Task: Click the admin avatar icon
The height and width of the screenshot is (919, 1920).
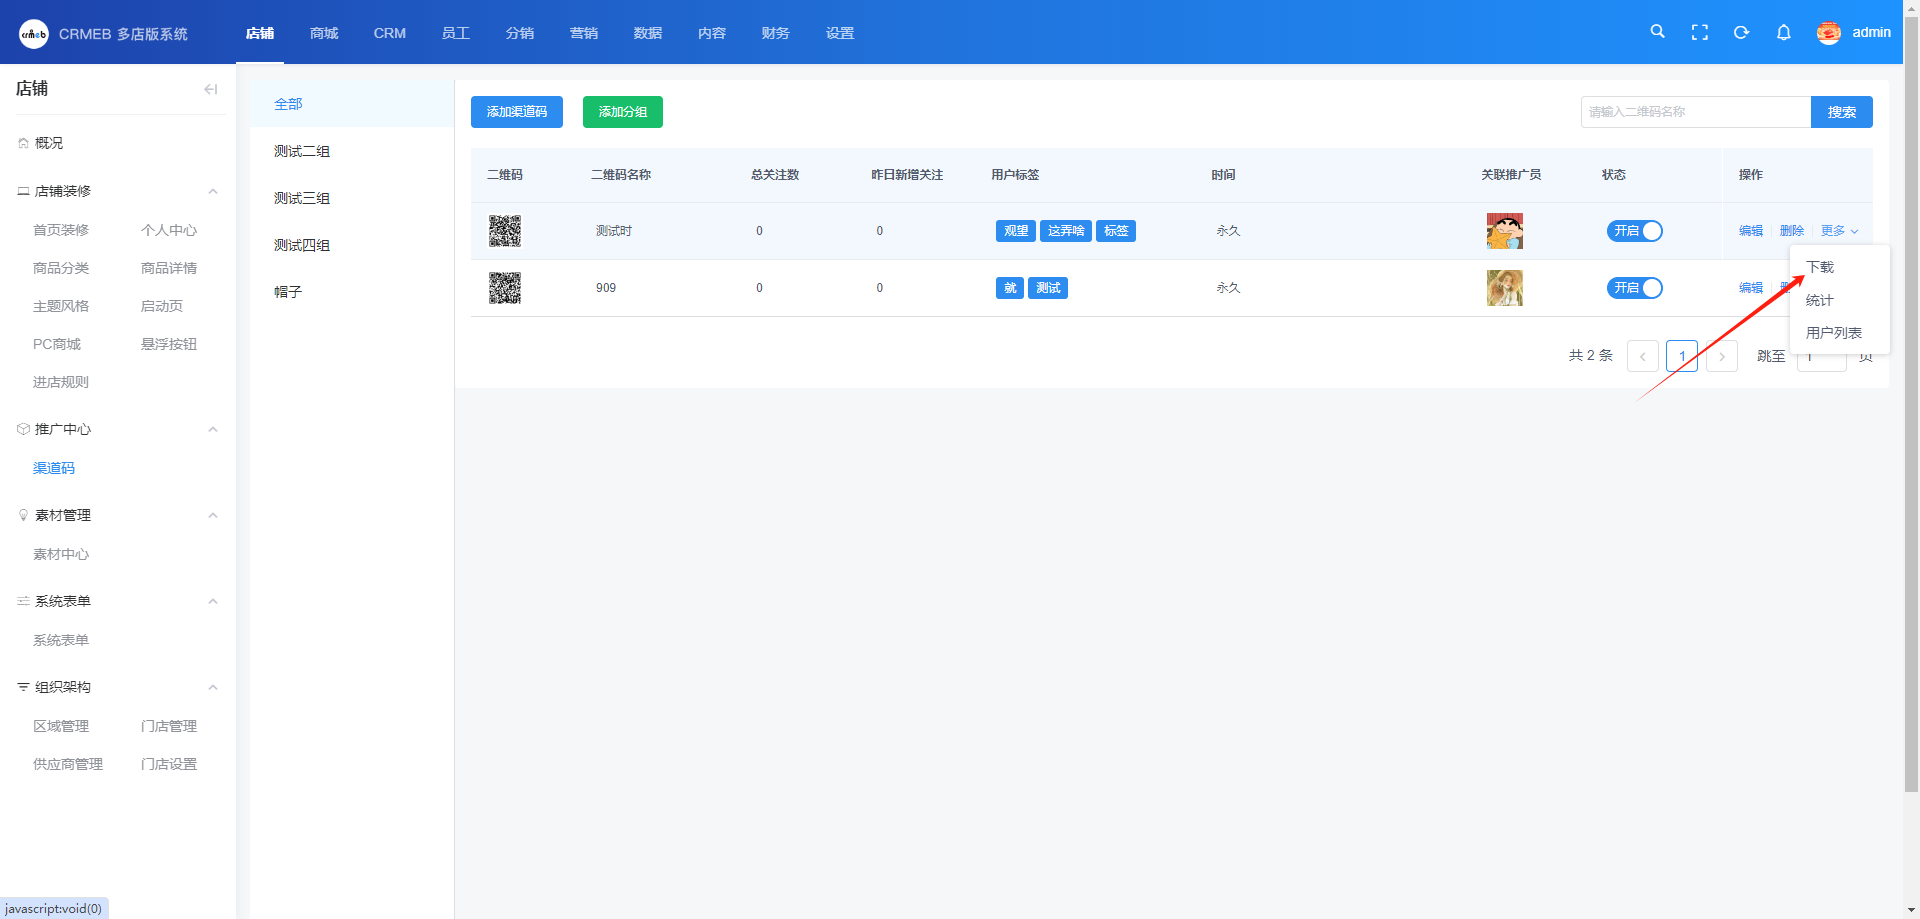Action: click(x=1828, y=33)
